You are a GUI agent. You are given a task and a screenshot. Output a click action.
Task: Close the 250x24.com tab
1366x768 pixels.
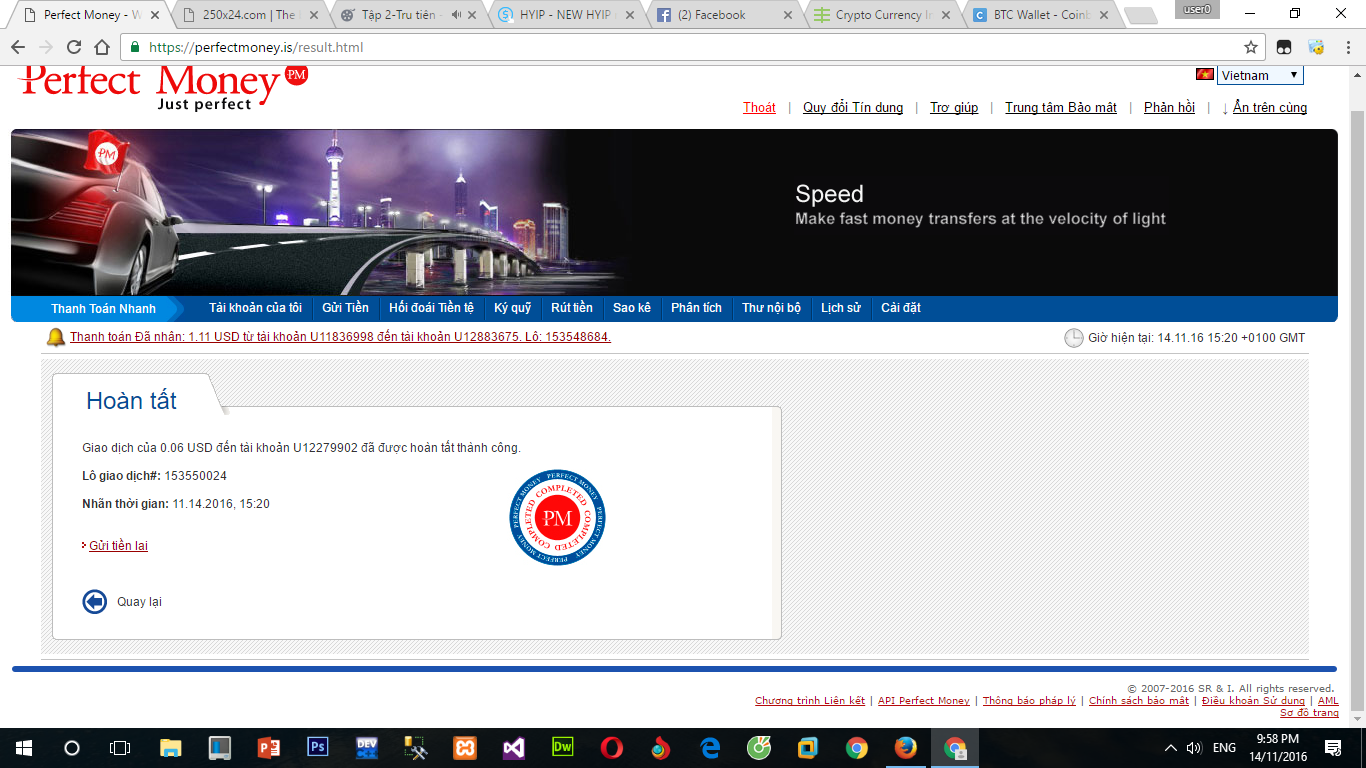point(313,15)
